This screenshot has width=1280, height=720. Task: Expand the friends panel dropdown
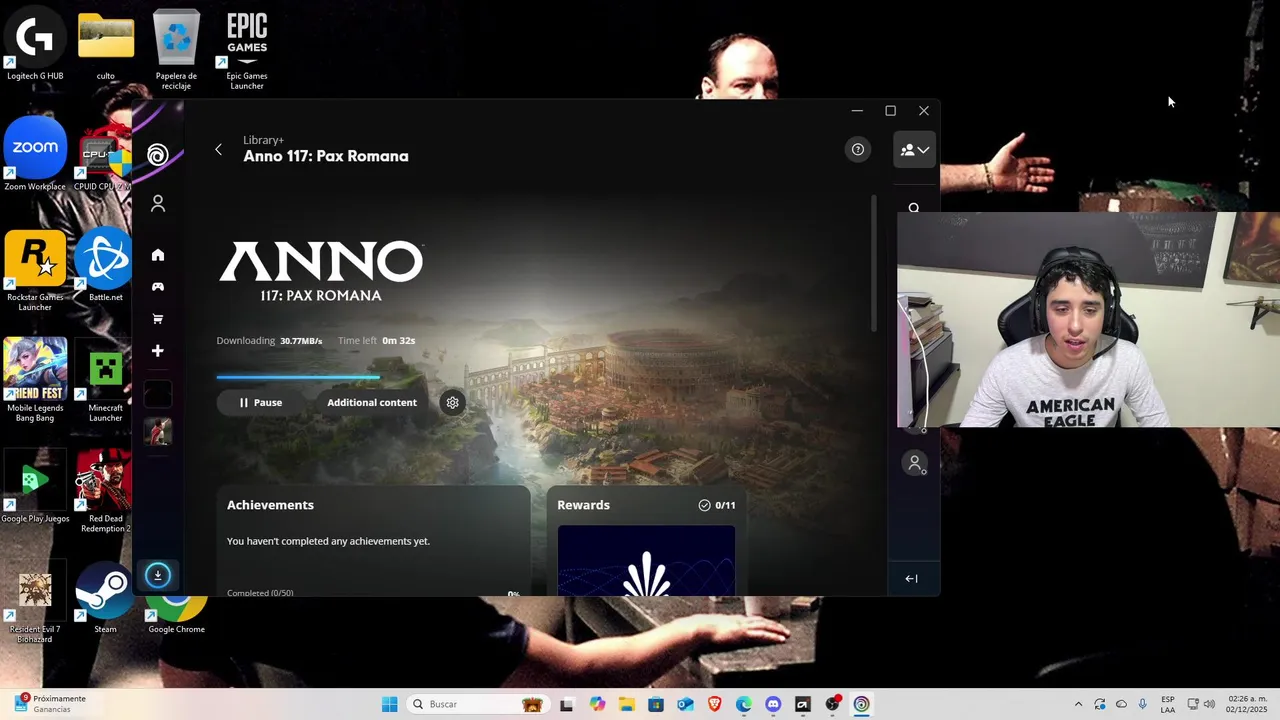click(x=914, y=150)
